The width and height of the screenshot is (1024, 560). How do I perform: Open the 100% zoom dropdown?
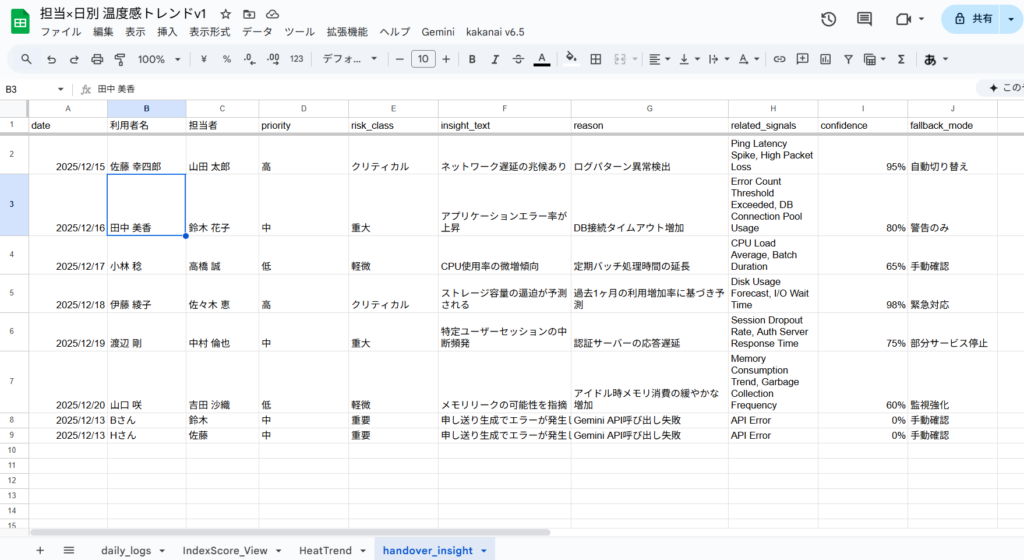pyautogui.click(x=158, y=60)
